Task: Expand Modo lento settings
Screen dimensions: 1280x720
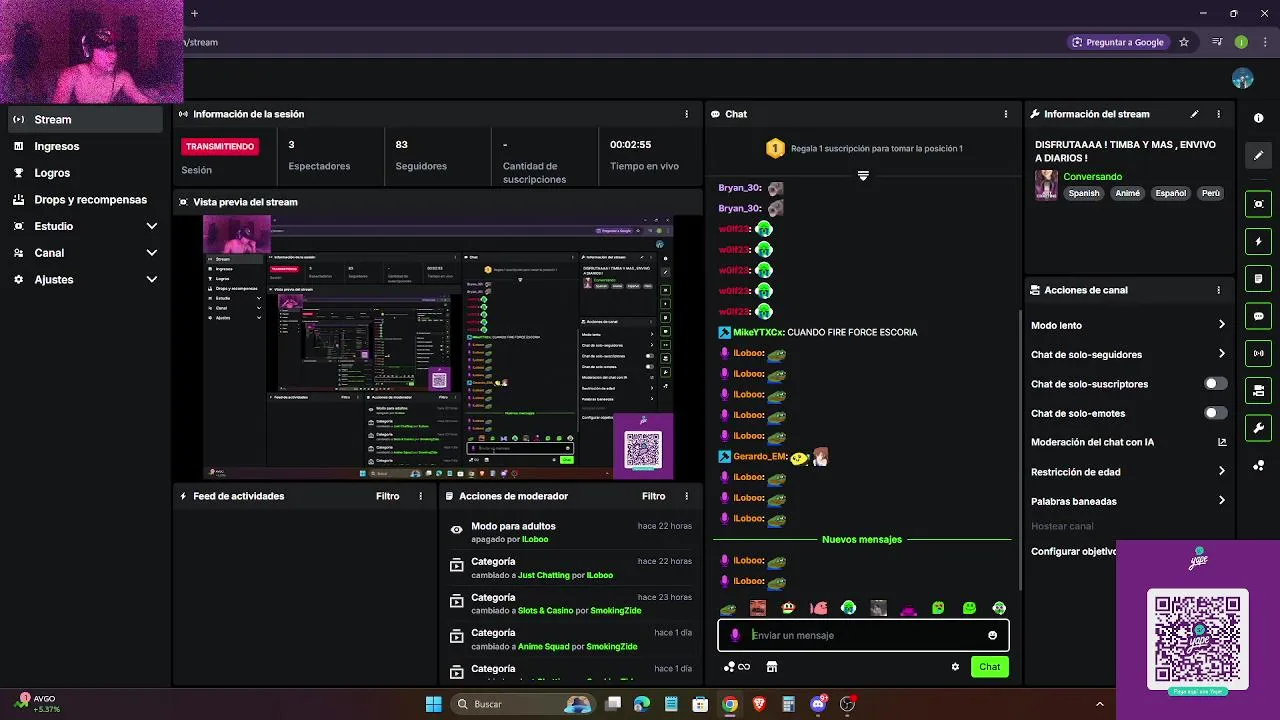Action: click(x=1221, y=325)
